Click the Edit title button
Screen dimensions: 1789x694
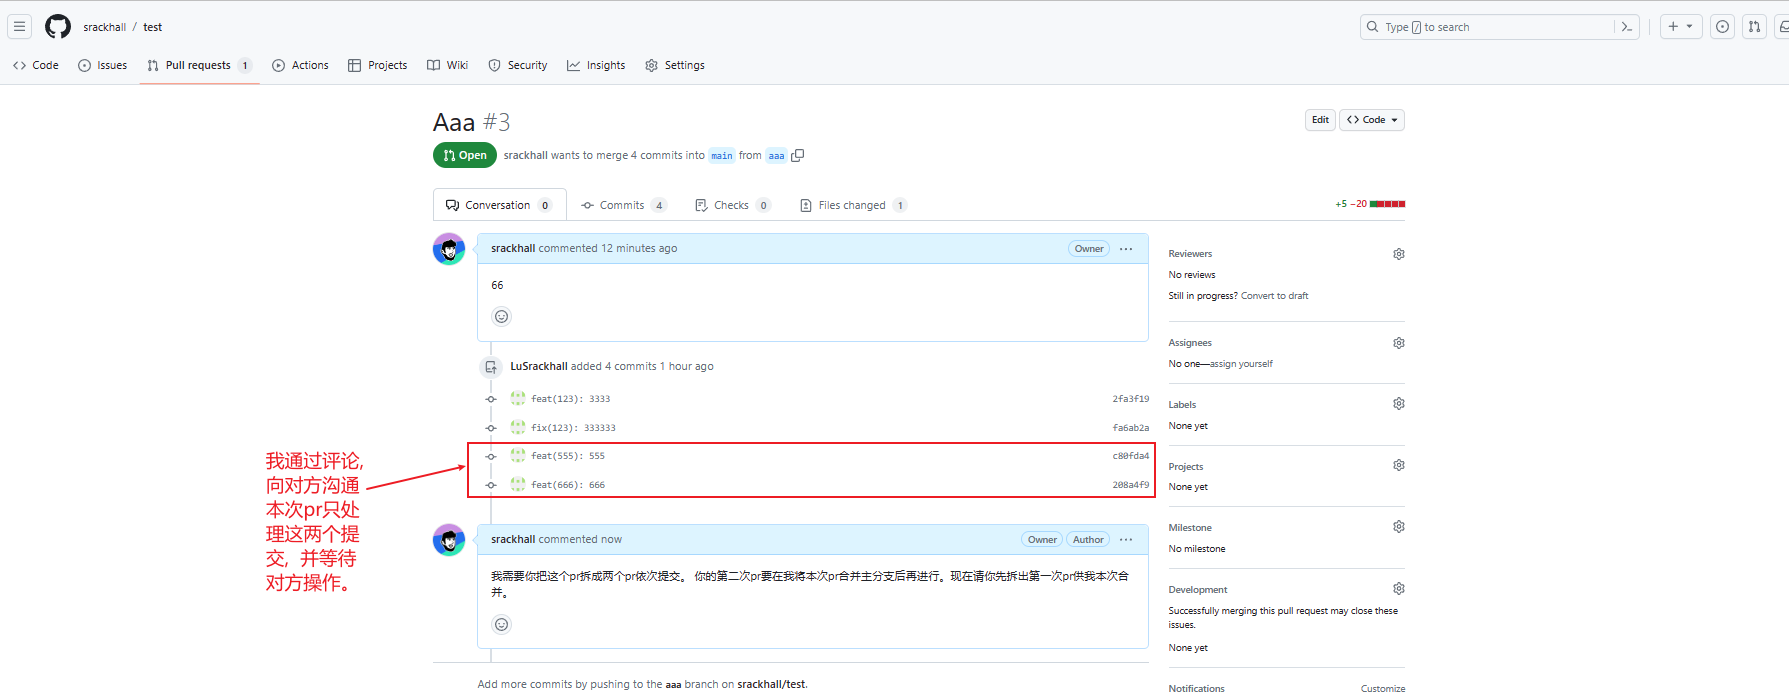[x=1320, y=120]
